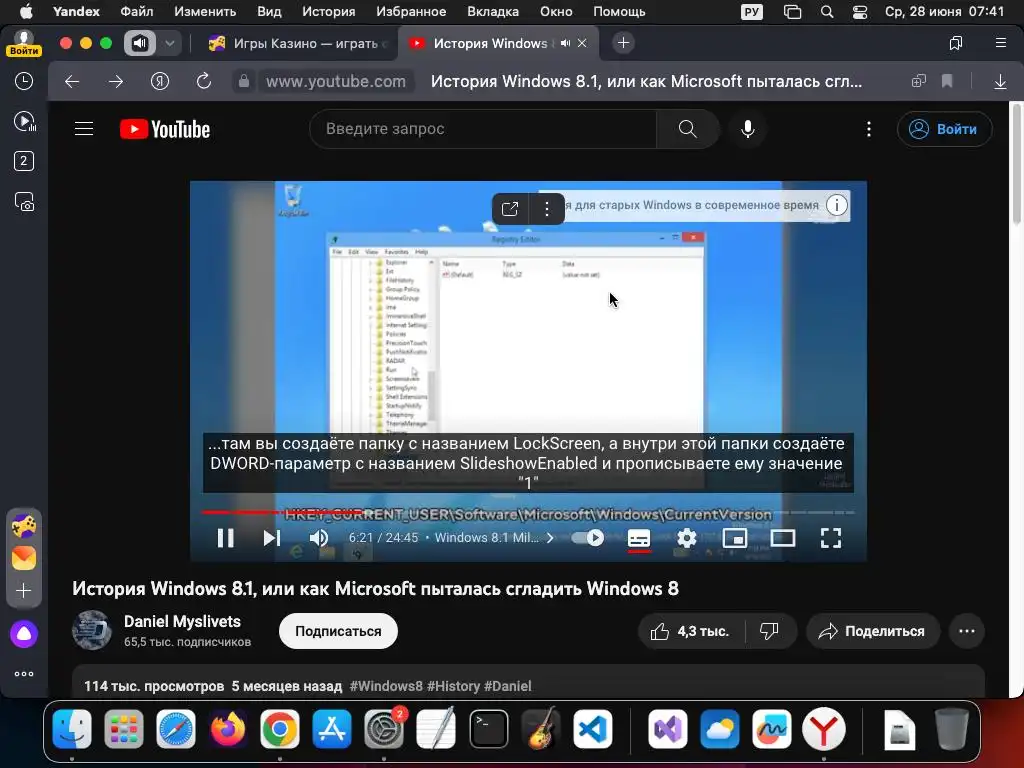Pop out video to separate window
The height and width of the screenshot is (768, 1024).
click(x=510, y=209)
